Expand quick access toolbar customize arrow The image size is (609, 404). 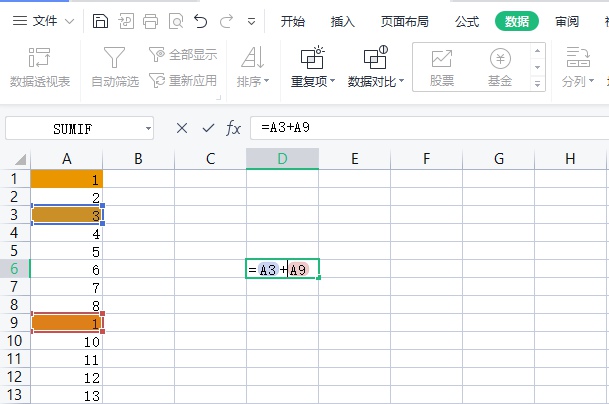(x=251, y=21)
